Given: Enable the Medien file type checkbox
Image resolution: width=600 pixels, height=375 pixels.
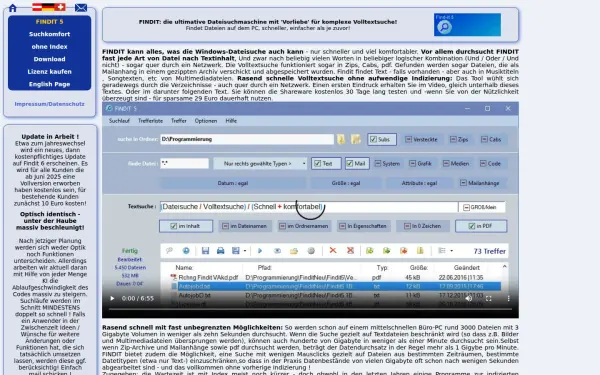Looking at the screenshot, I should click(456, 163).
